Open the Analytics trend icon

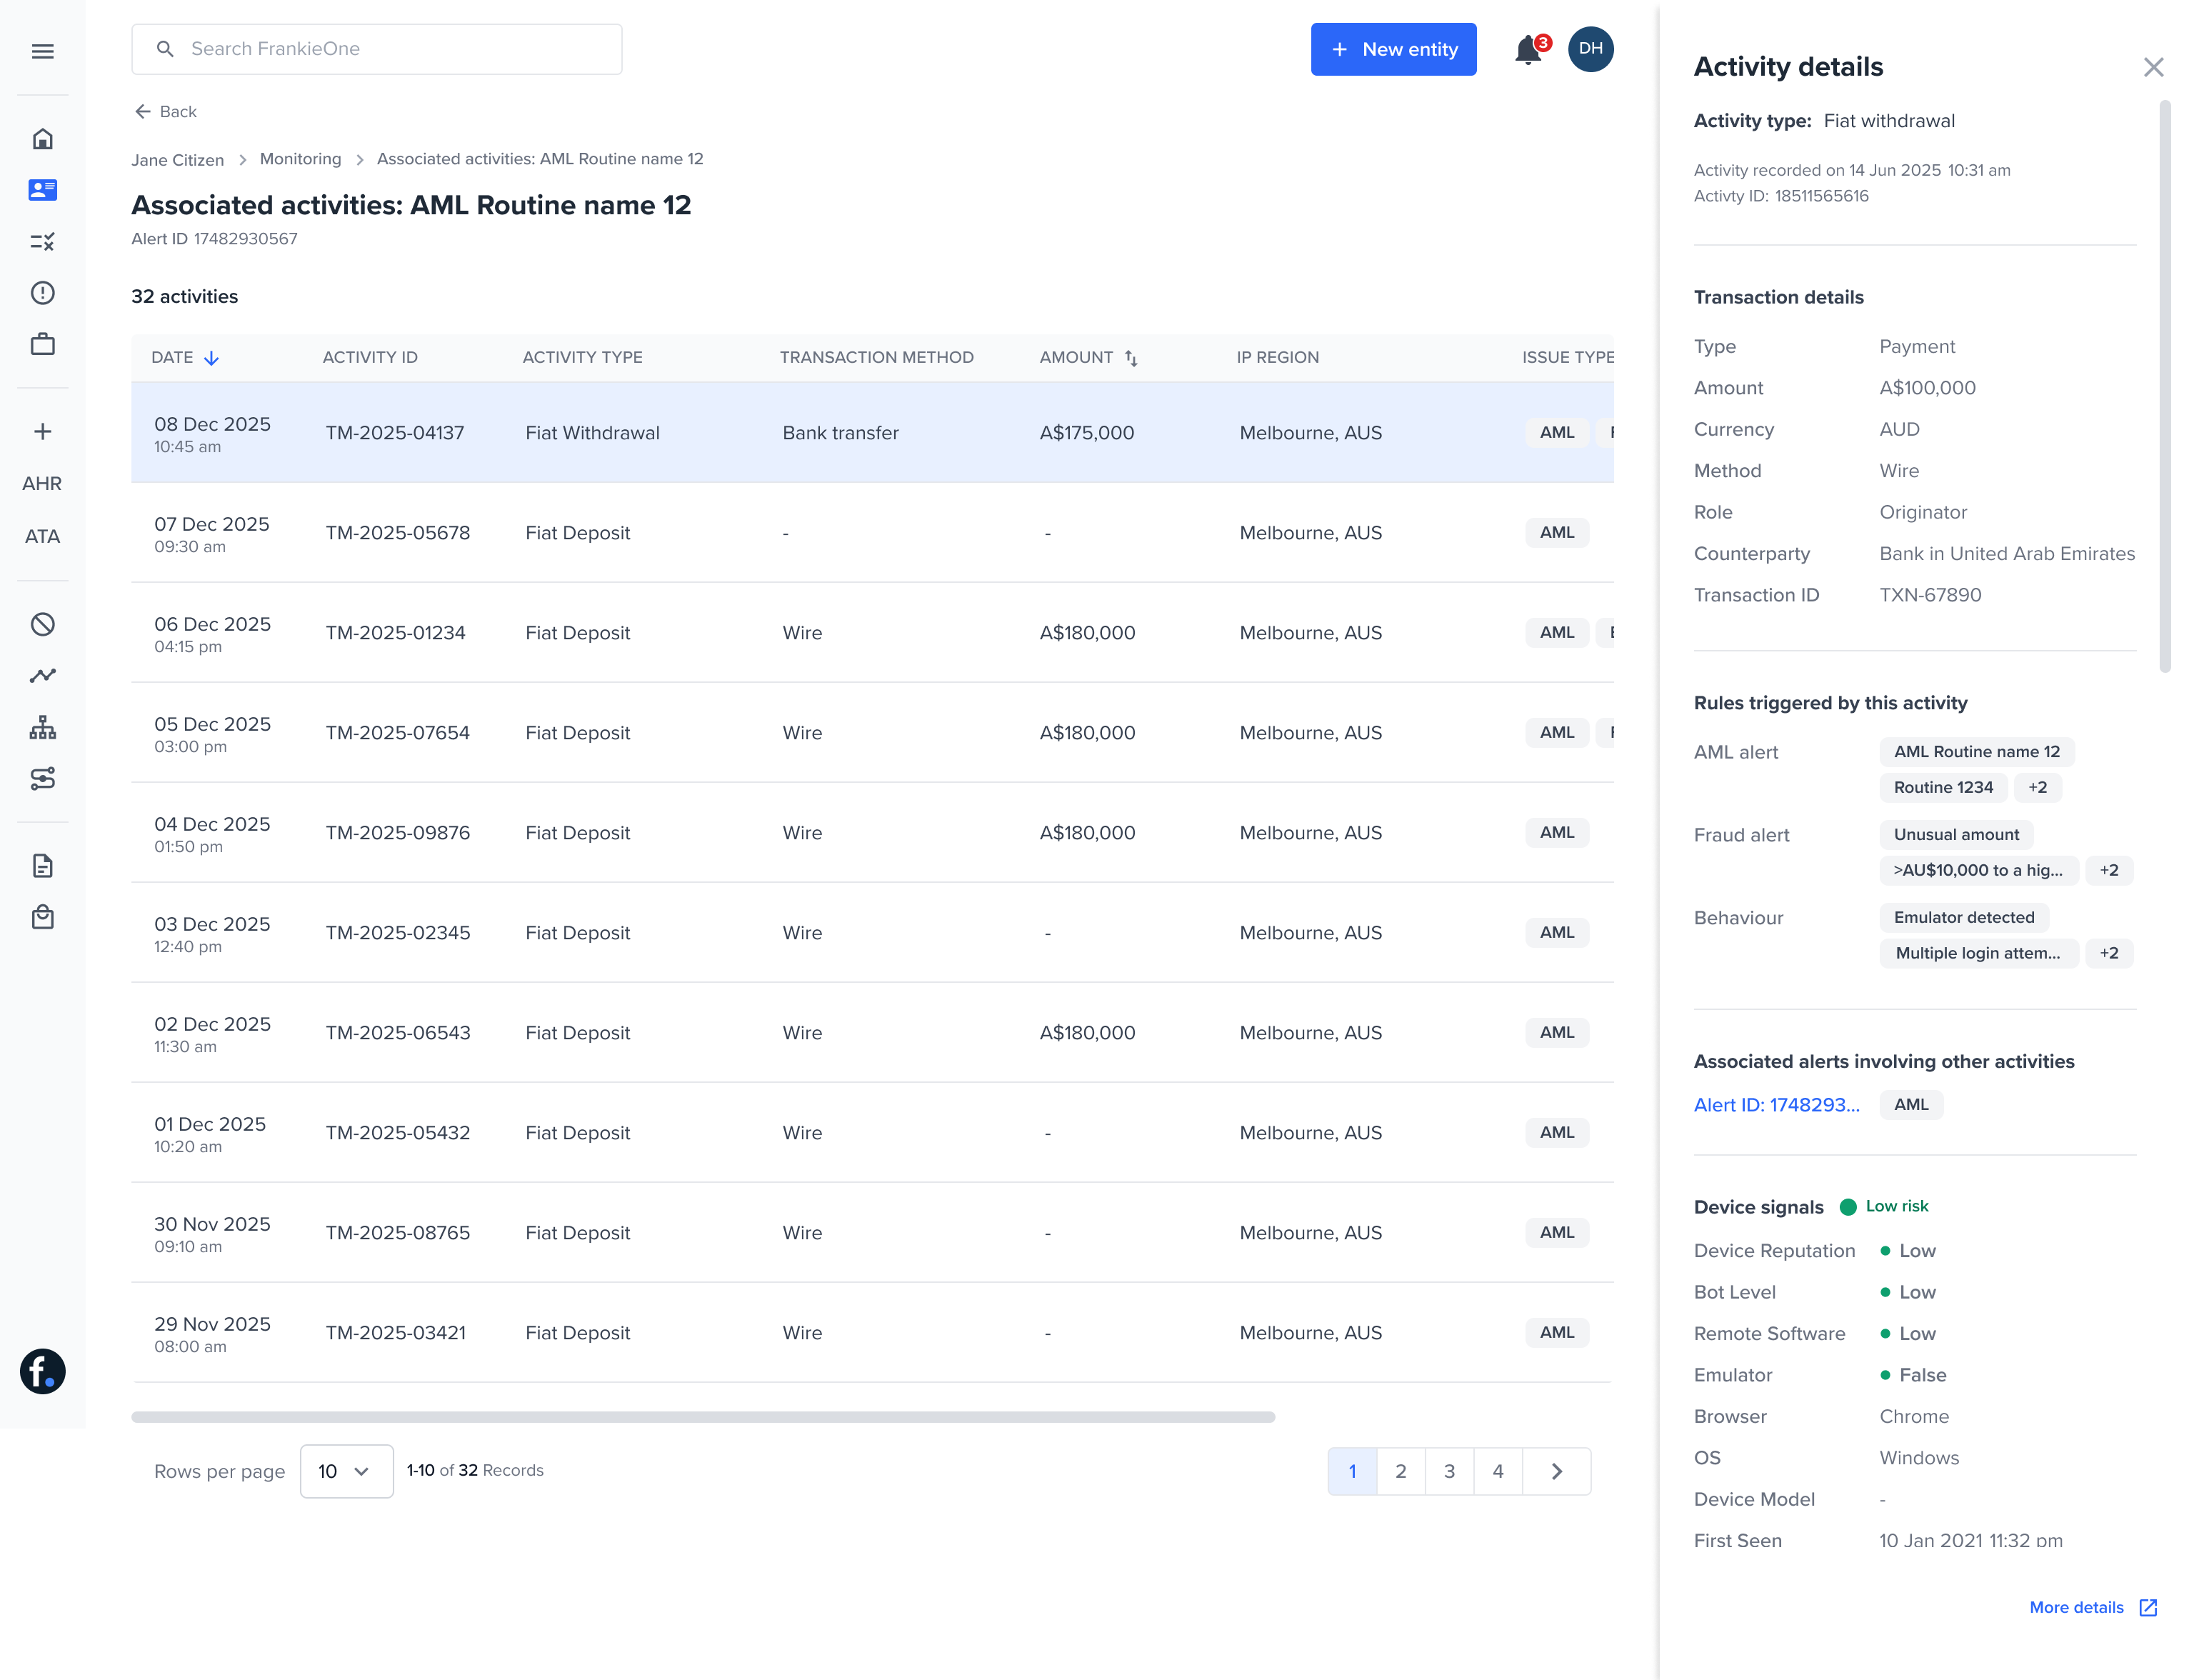point(43,675)
